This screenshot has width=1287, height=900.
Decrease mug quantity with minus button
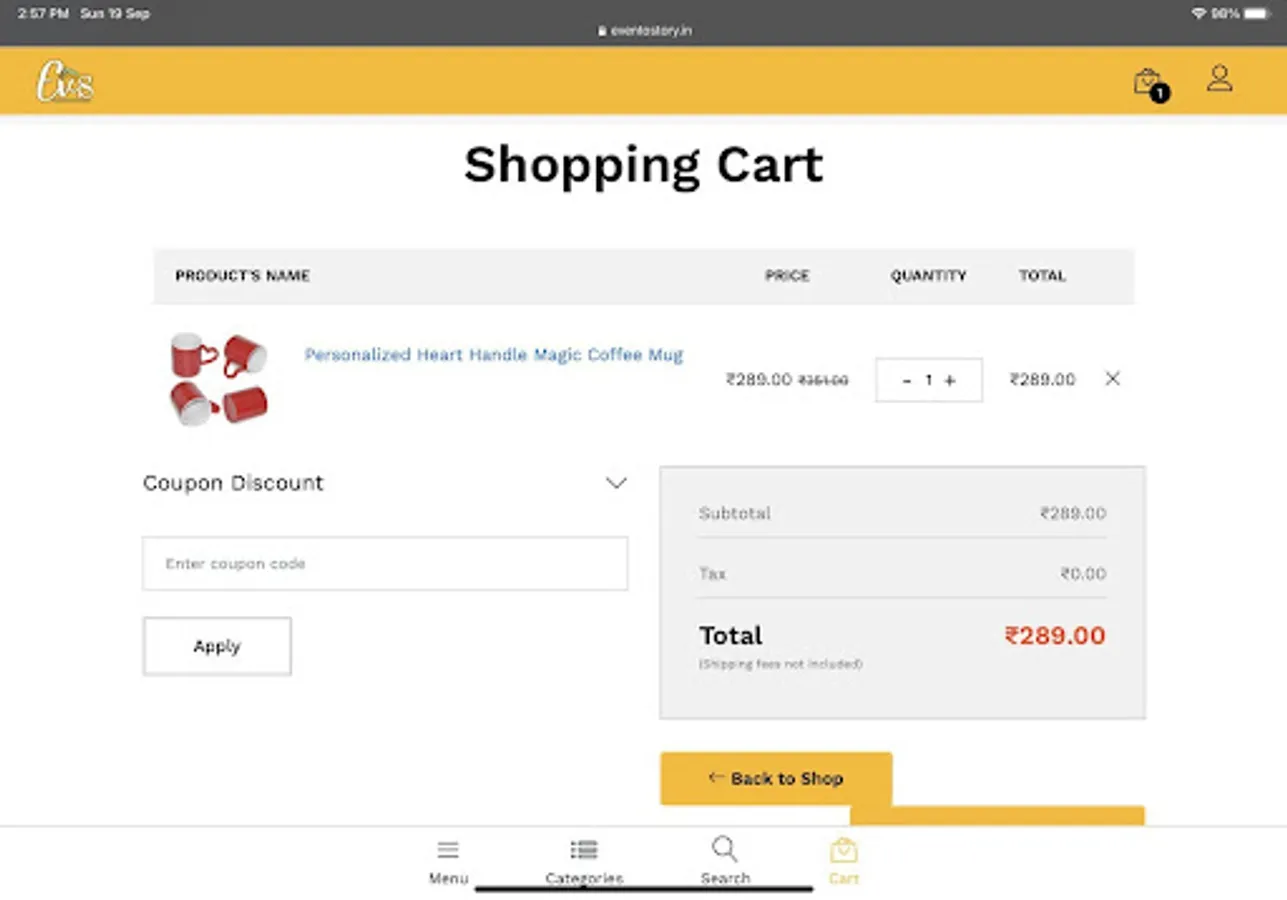(x=906, y=380)
